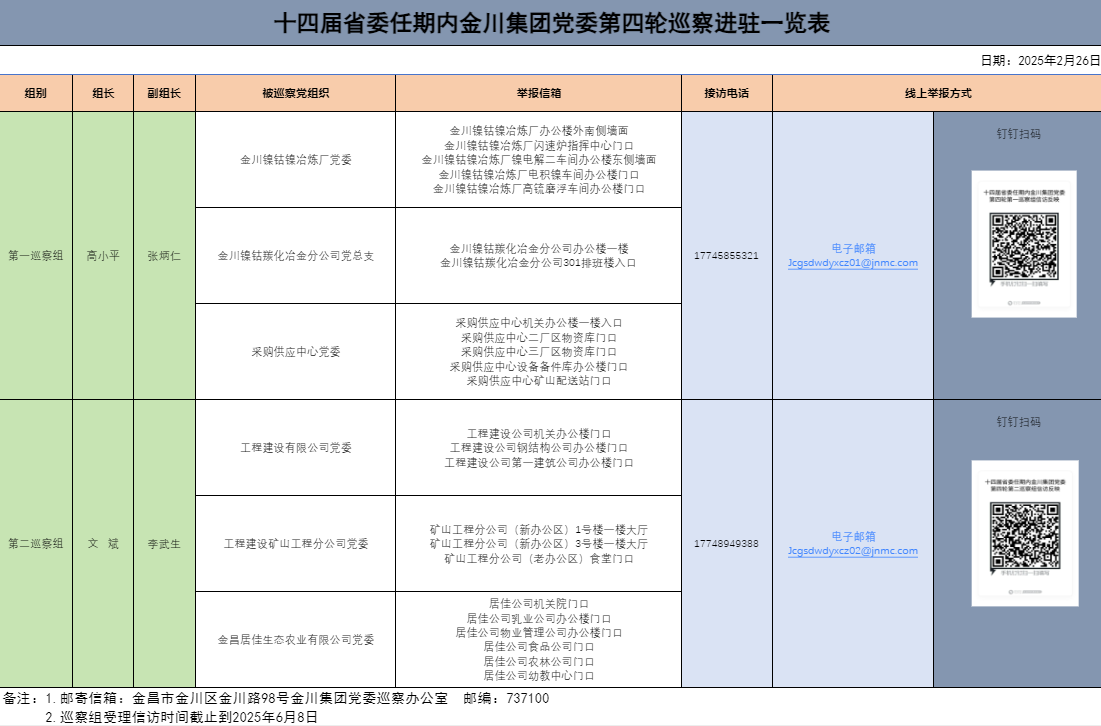Viewport: 1101px width, 726px height.
Task: Click the 举报信箱 column header
Action: (539, 93)
